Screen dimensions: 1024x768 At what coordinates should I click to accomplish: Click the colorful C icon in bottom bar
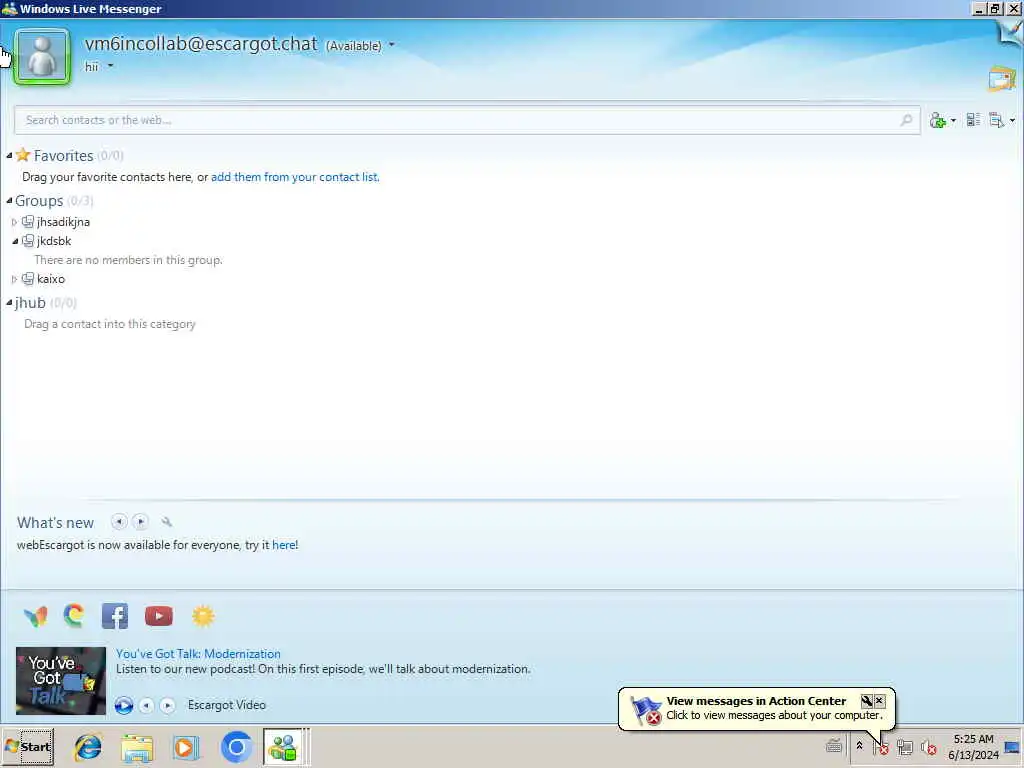(74, 615)
